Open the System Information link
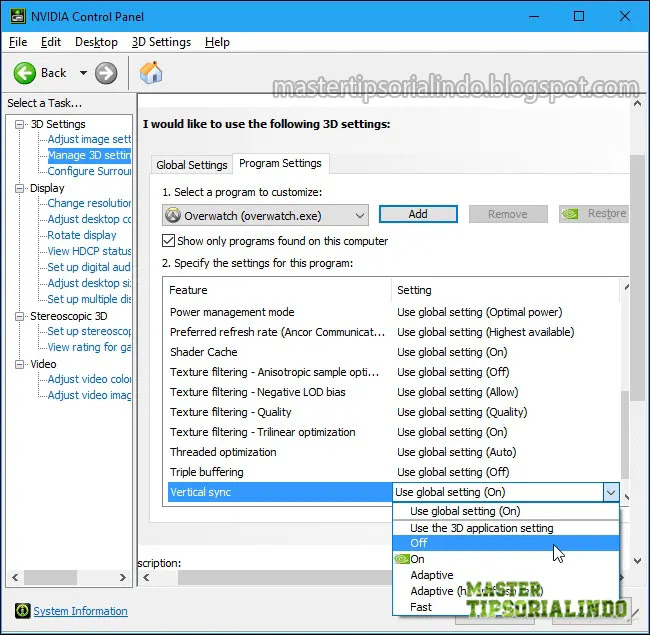 [x=80, y=611]
